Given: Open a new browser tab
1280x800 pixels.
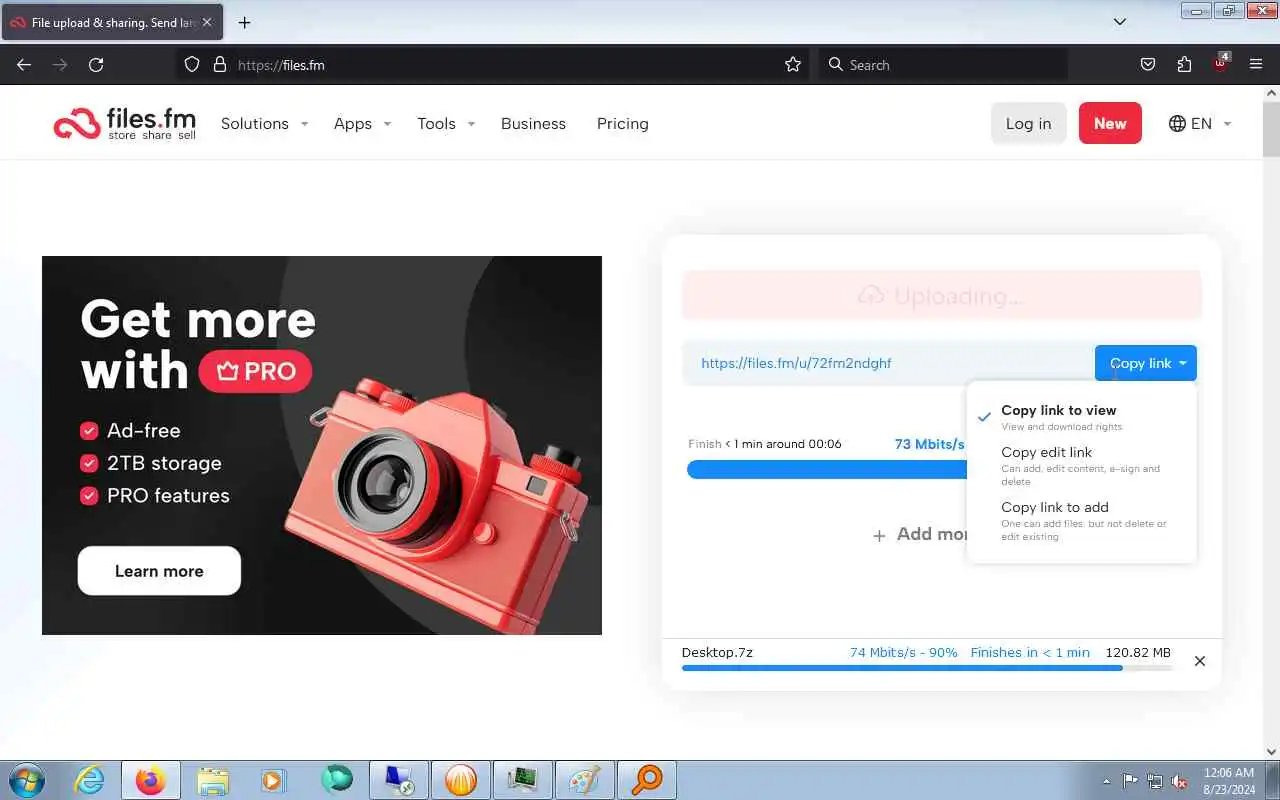Looking at the screenshot, I should pos(244,22).
